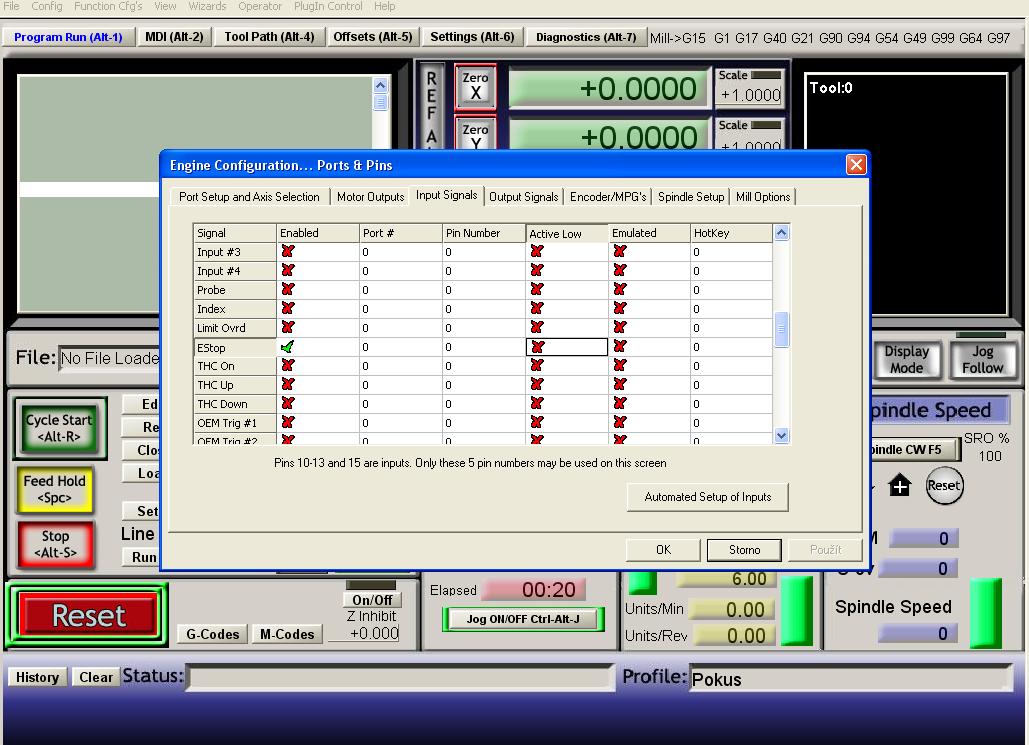1029x745 pixels.
Task: Click the green Cycle Start button
Action: (59, 428)
